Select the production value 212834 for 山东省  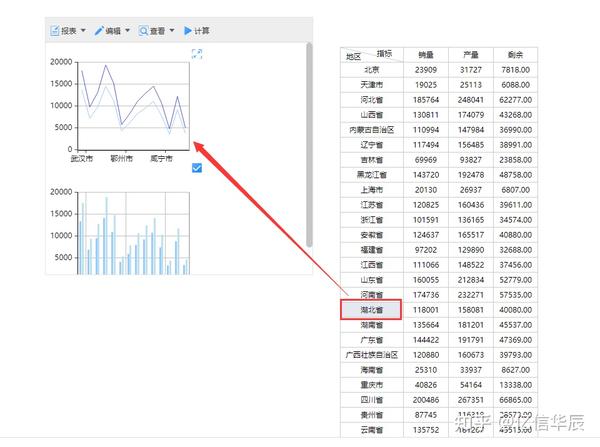pyautogui.click(x=471, y=280)
